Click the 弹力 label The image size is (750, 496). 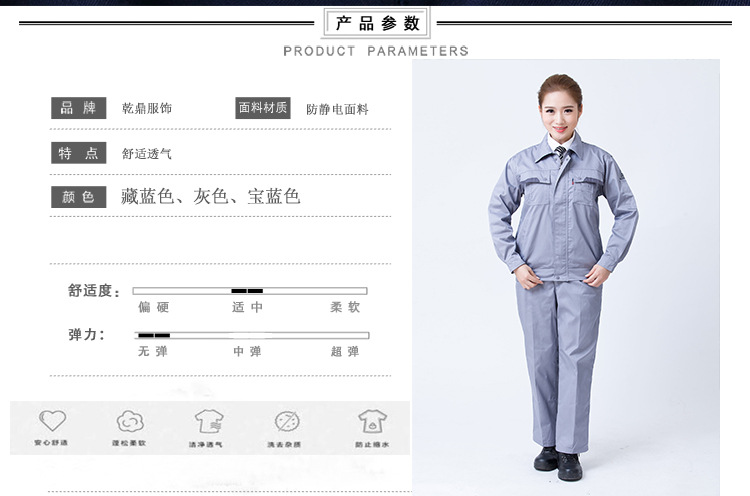click(x=87, y=335)
